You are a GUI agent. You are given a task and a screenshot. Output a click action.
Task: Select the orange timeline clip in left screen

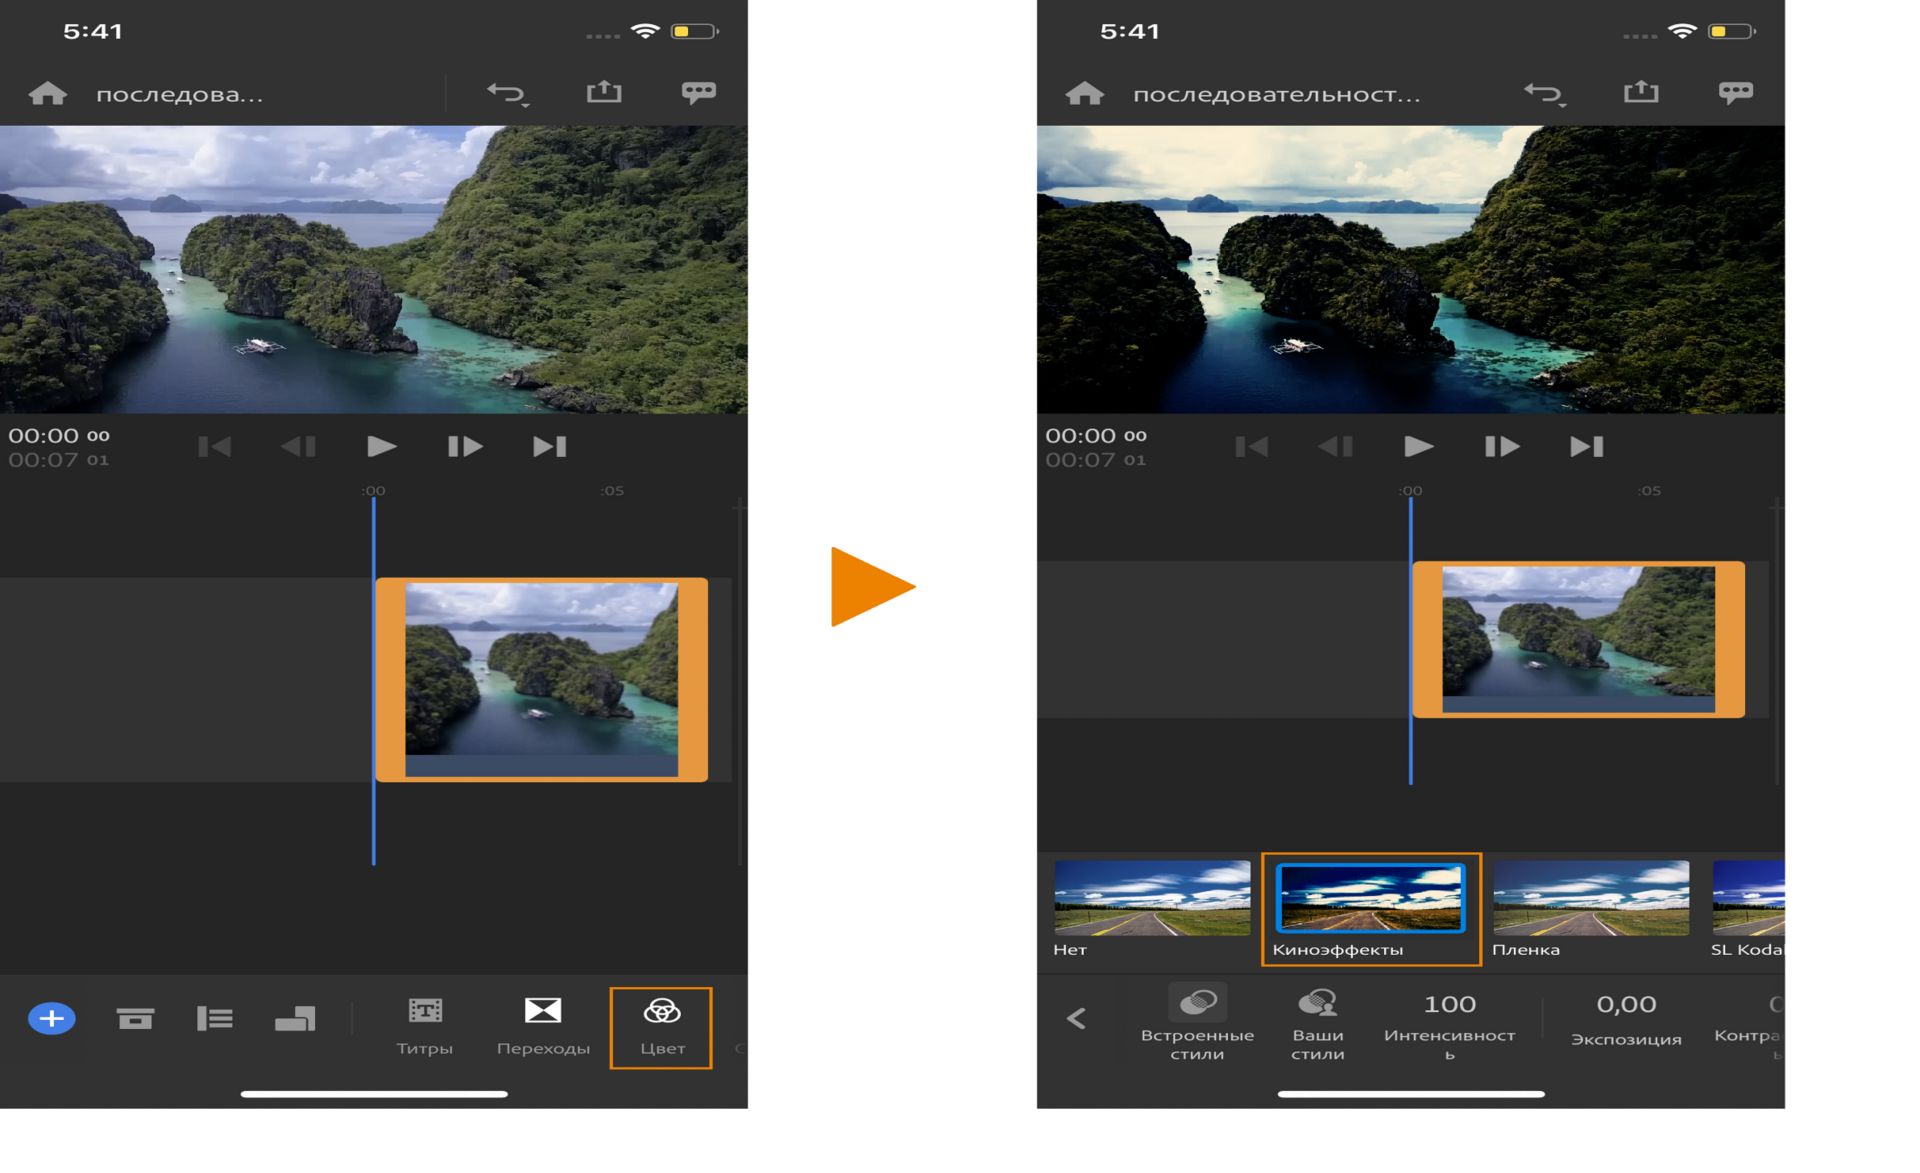(x=541, y=679)
